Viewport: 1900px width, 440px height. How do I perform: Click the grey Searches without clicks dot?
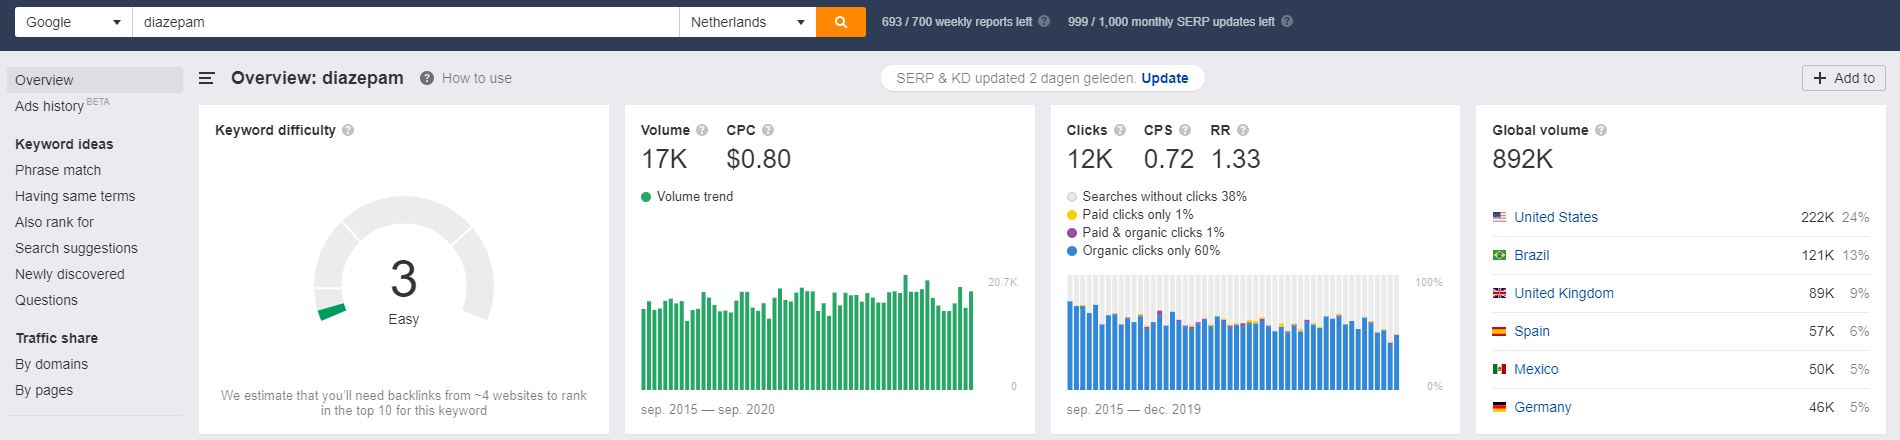pyautogui.click(x=1072, y=197)
